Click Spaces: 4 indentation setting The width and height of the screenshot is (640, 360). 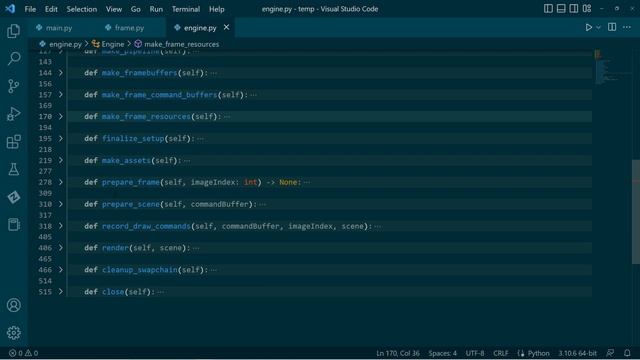(442, 353)
